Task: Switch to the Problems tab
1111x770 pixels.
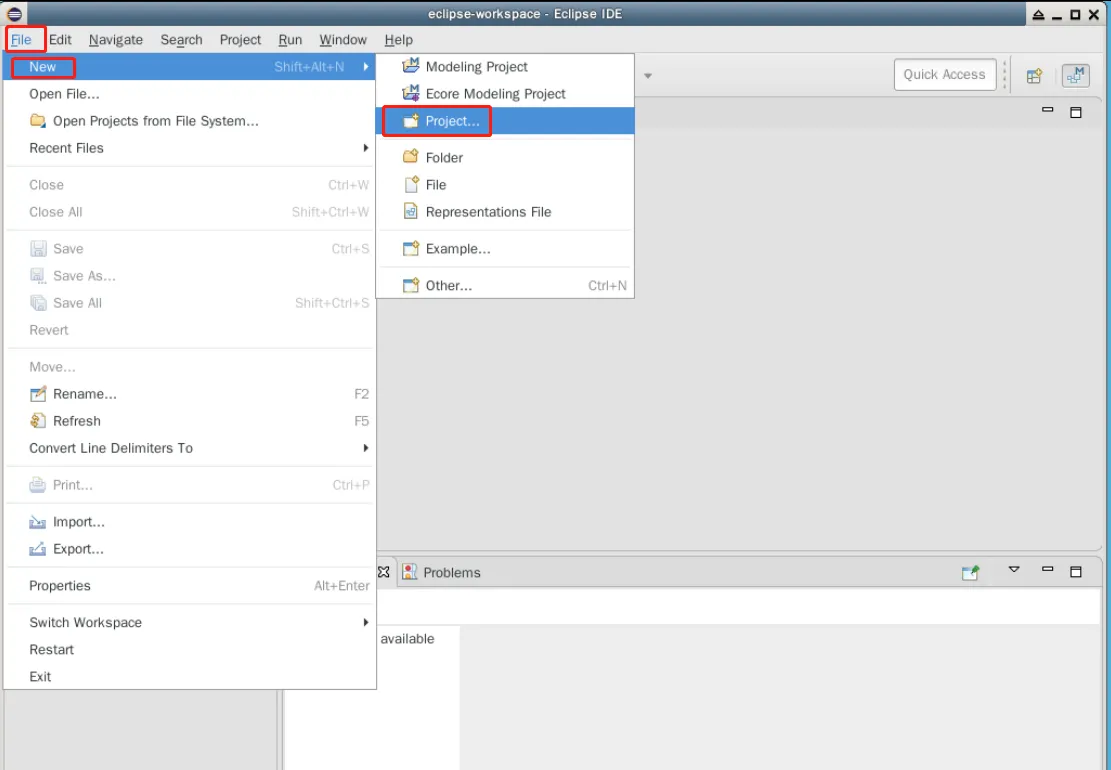Action: tap(442, 572)
